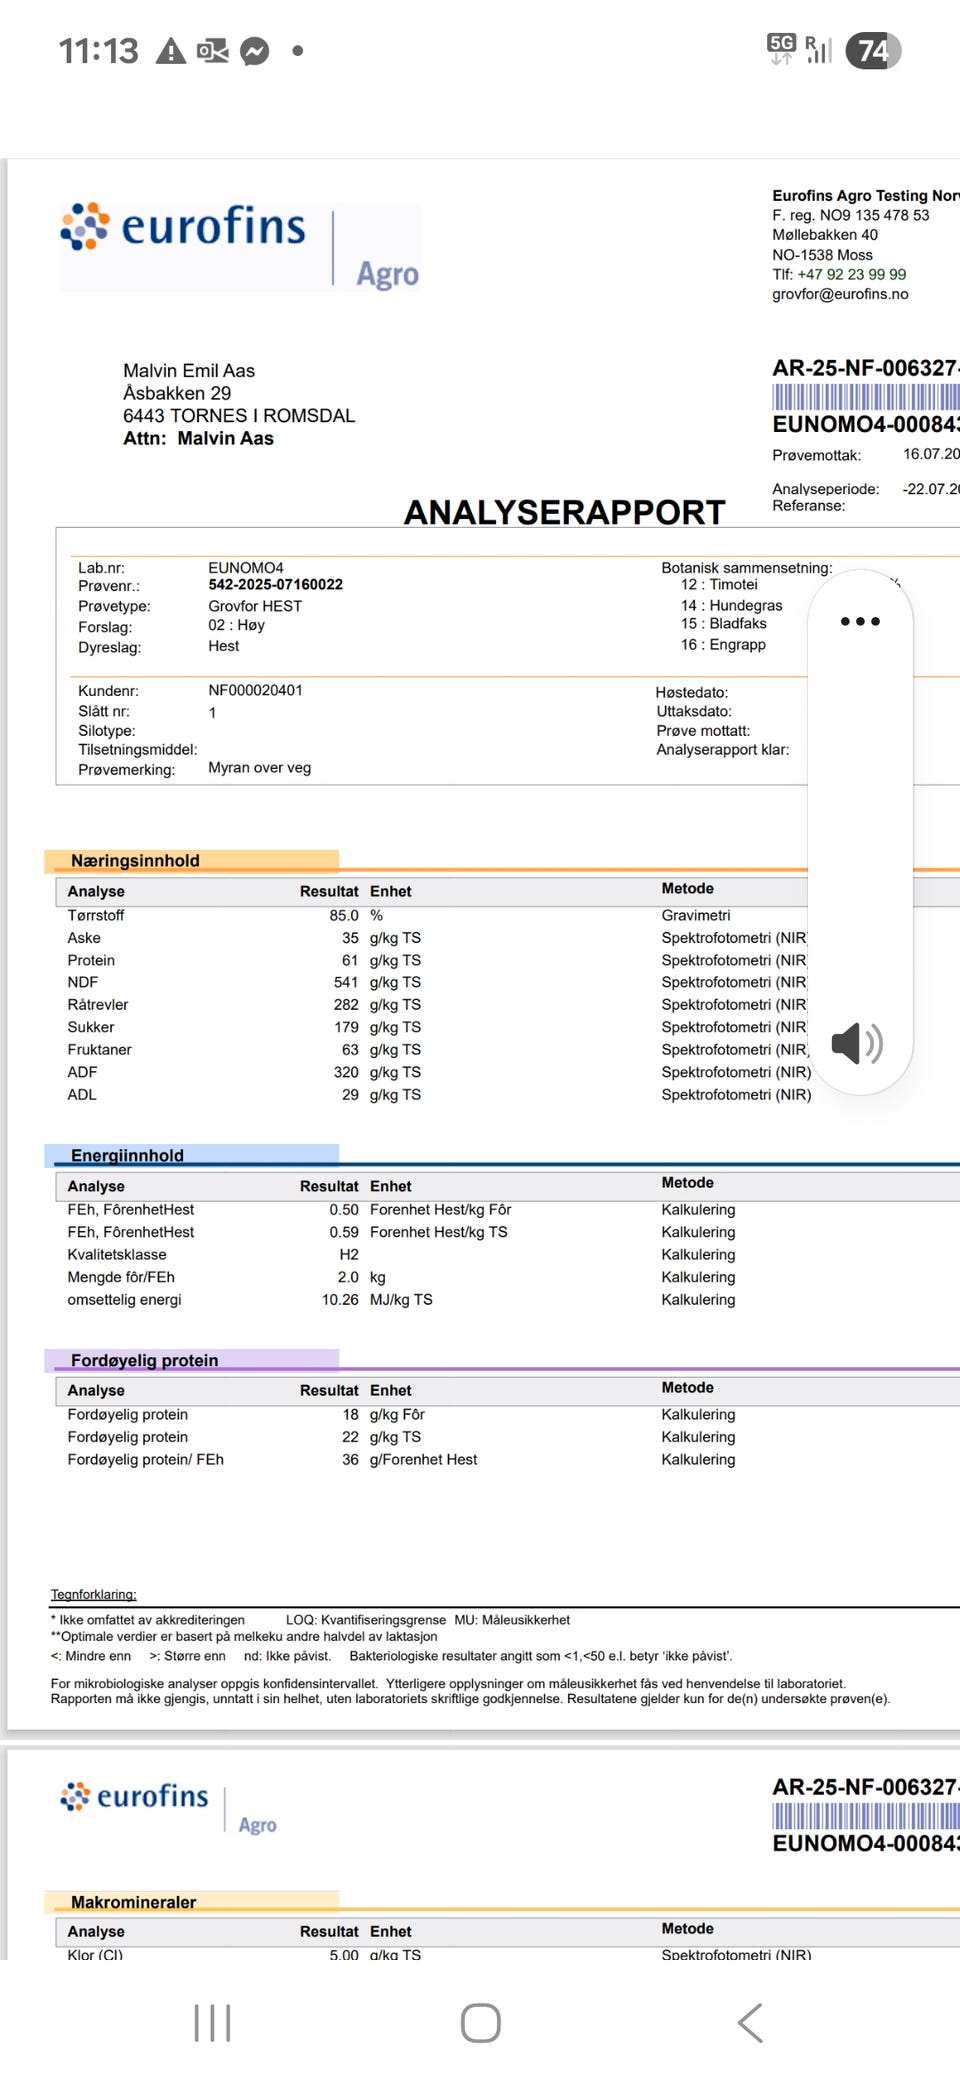Viewport: 960px width, 2080px height.
Task: Tap the Fordøyelig protein value 18
Action: click(350, 1414)
